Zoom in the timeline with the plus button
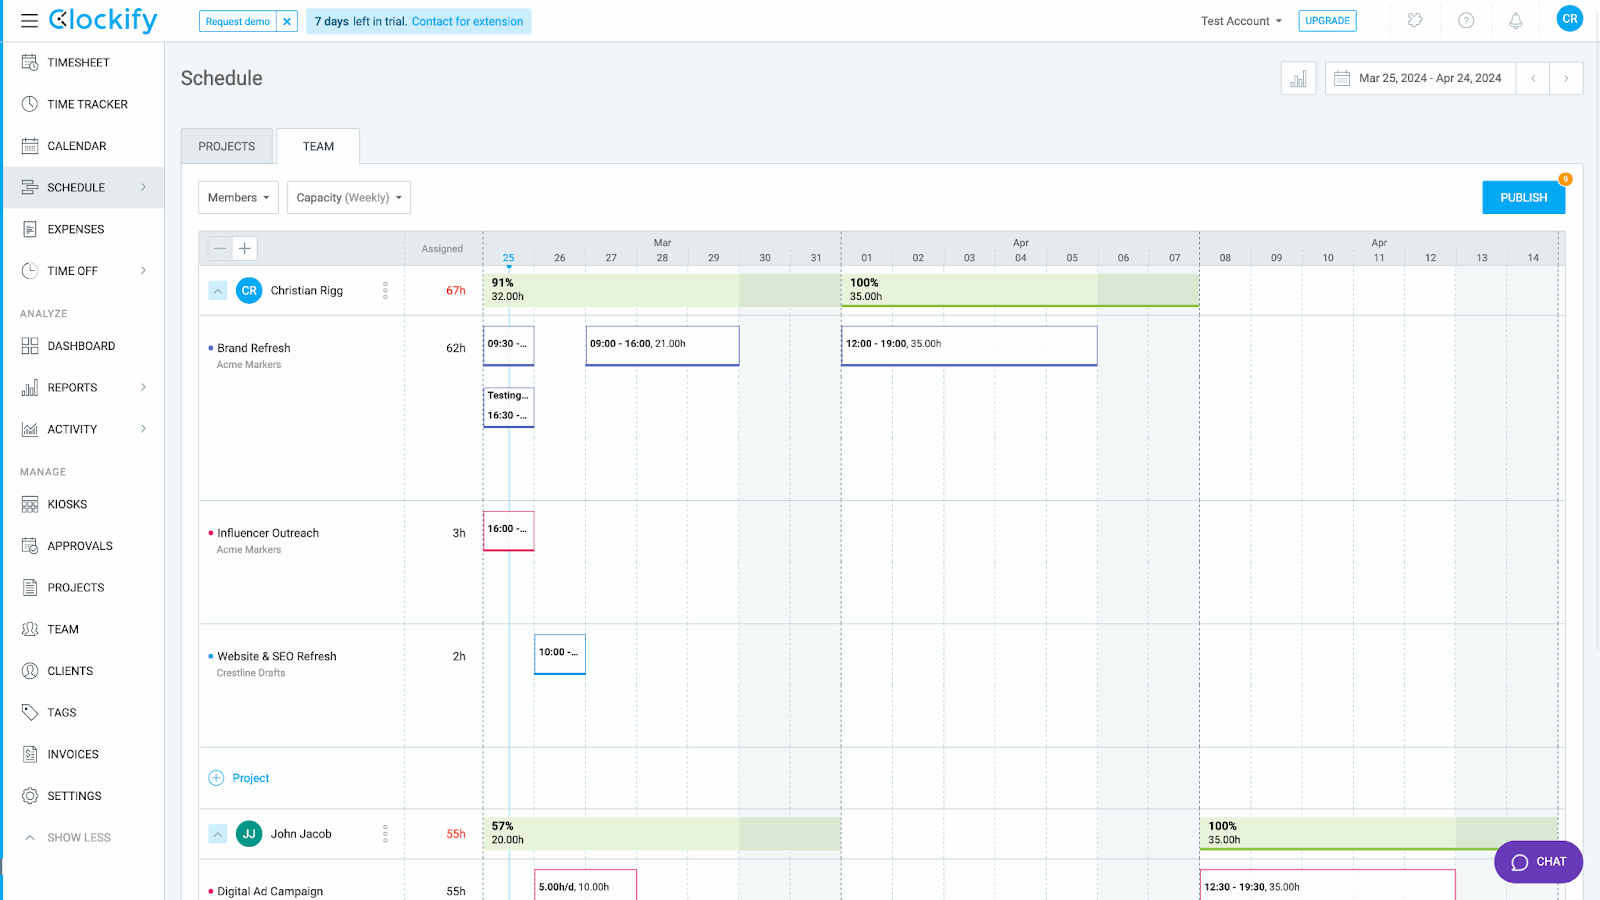The height and width of the screenshot is (900, 1600). [244, 248]
